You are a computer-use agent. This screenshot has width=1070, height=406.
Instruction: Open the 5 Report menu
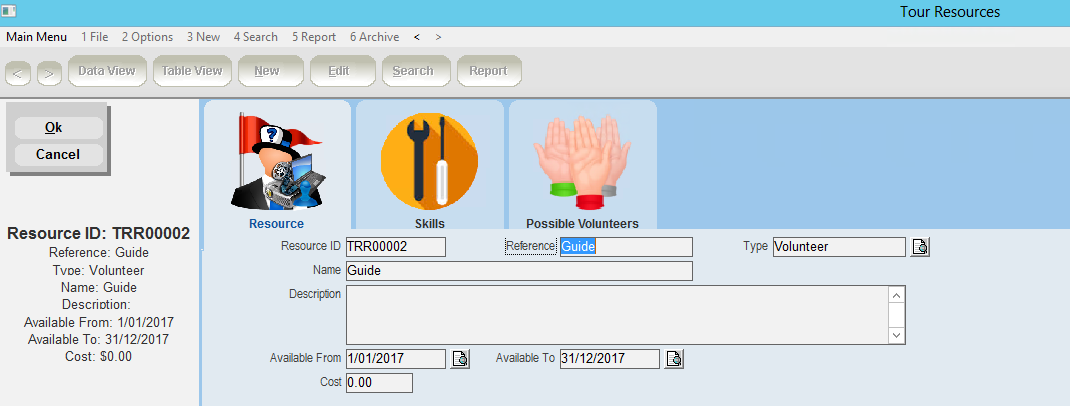tap(314, 37)
